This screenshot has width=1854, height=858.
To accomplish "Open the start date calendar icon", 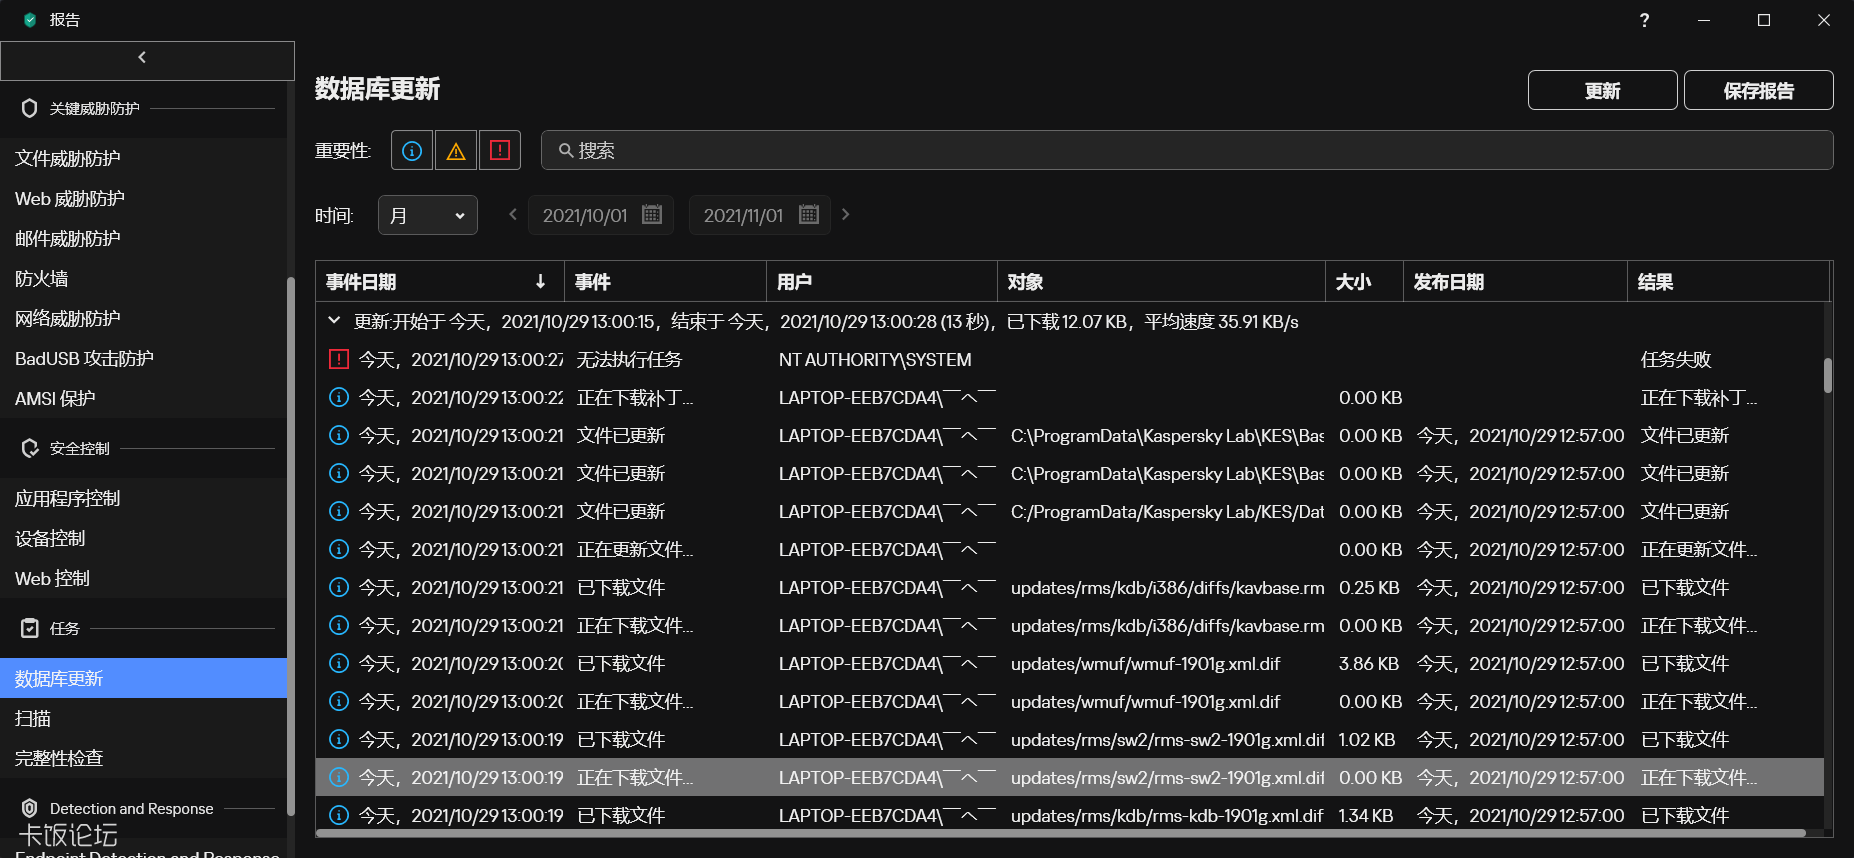I will pyautogui.click(x=652, y=215).
